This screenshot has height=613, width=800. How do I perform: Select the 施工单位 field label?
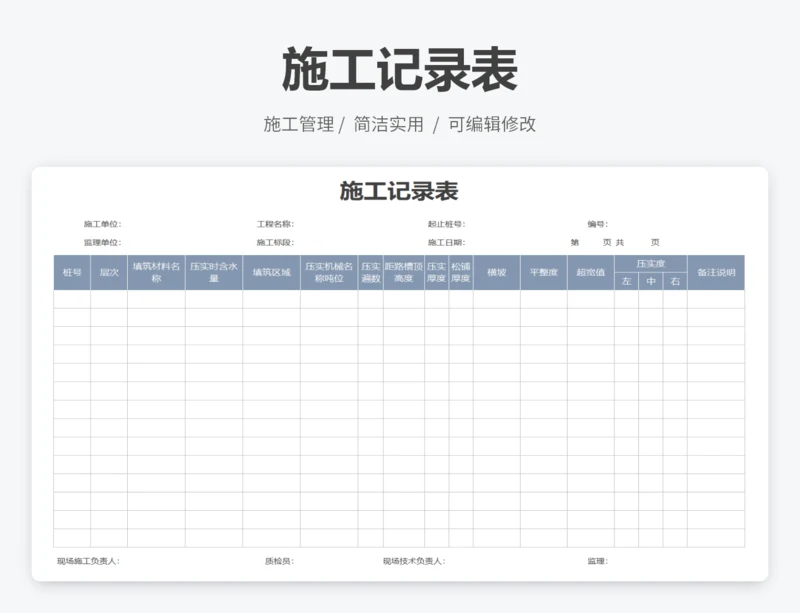(x=103, y=224)
